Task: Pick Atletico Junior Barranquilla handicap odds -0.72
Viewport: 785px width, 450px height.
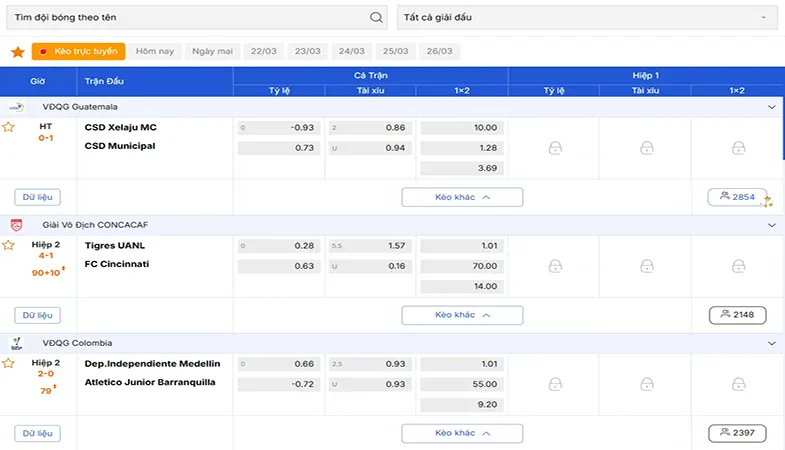Action: 279,384
